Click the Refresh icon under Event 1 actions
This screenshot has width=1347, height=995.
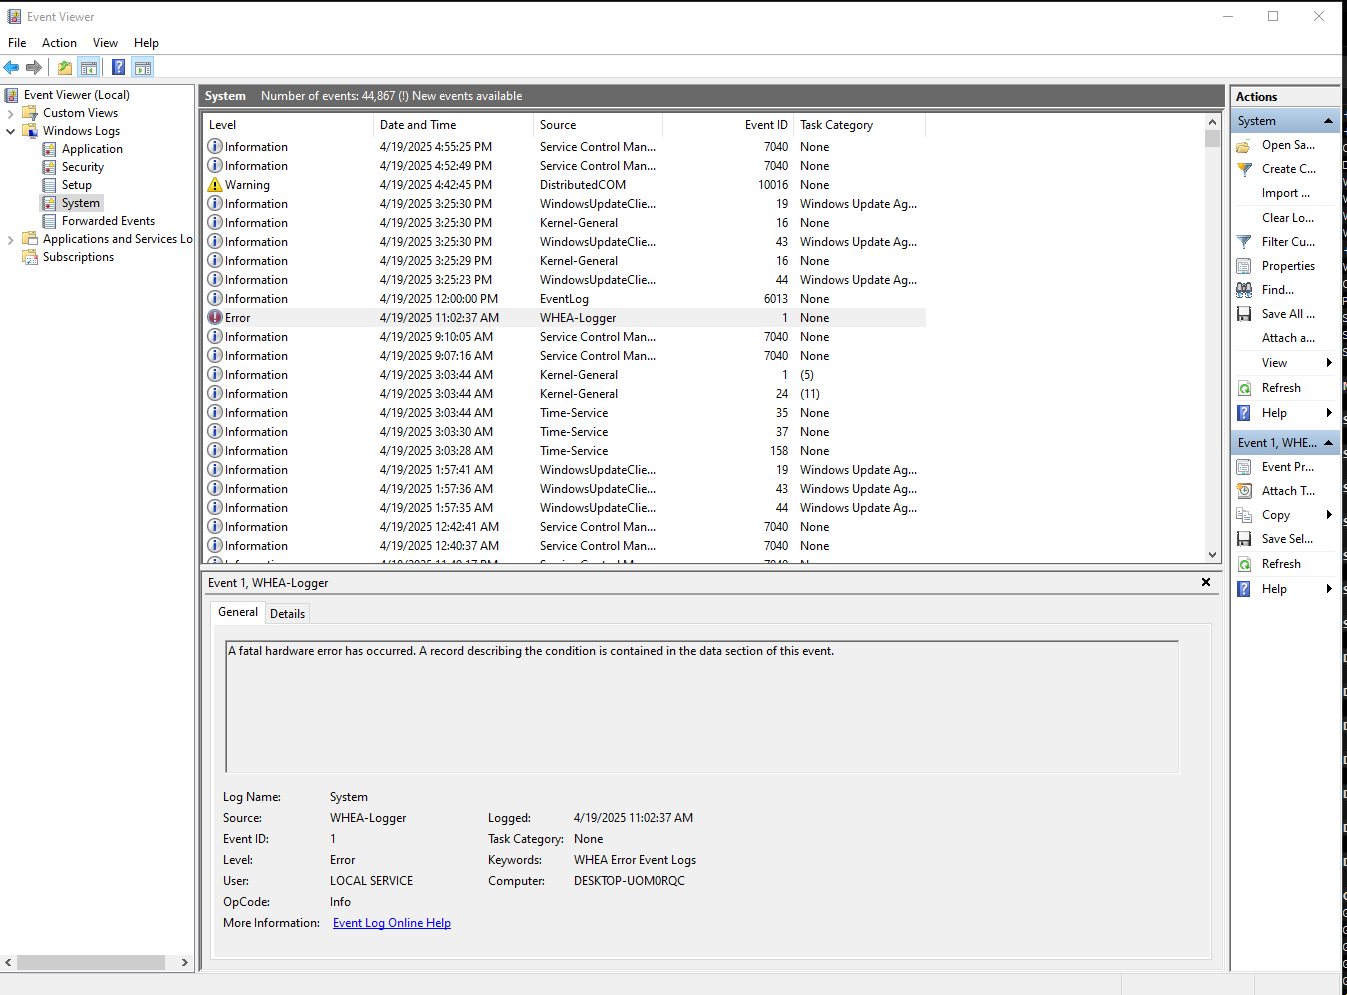[x=1244, y=564]
